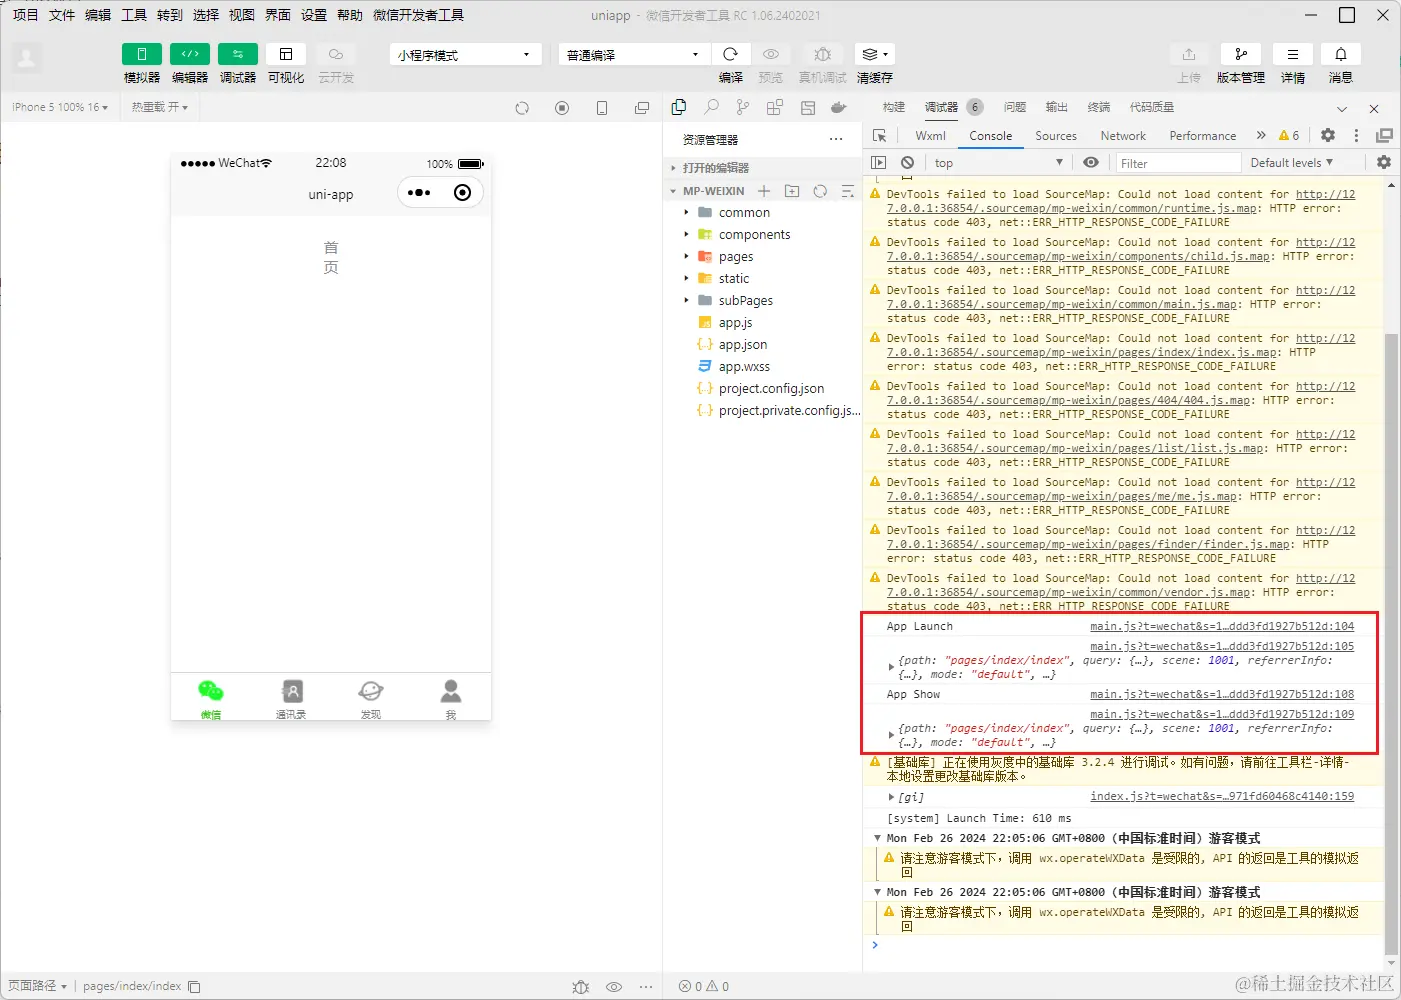Open the source control branch icon

pyautogui.click(x=742, y=107)
